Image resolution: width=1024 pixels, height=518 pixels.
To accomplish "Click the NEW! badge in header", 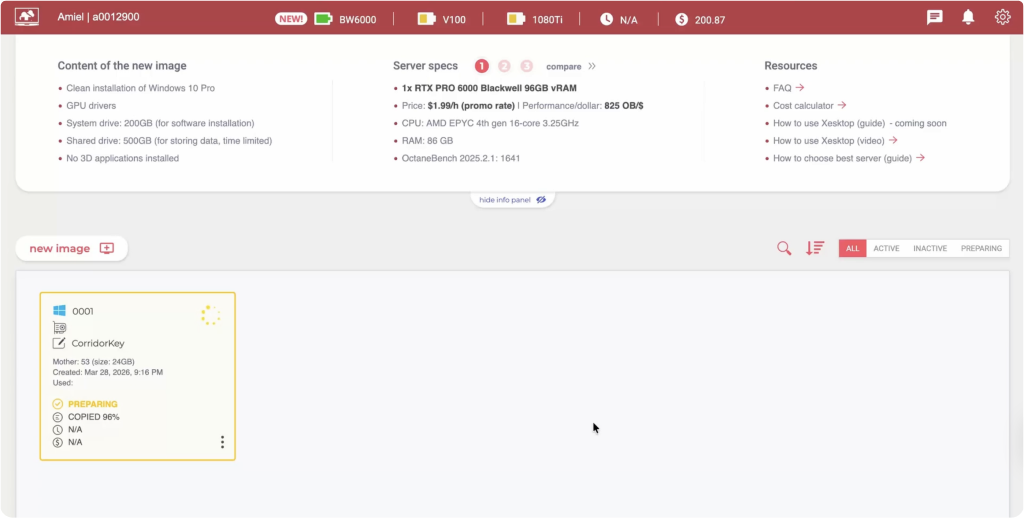I will tap(291, 19).
